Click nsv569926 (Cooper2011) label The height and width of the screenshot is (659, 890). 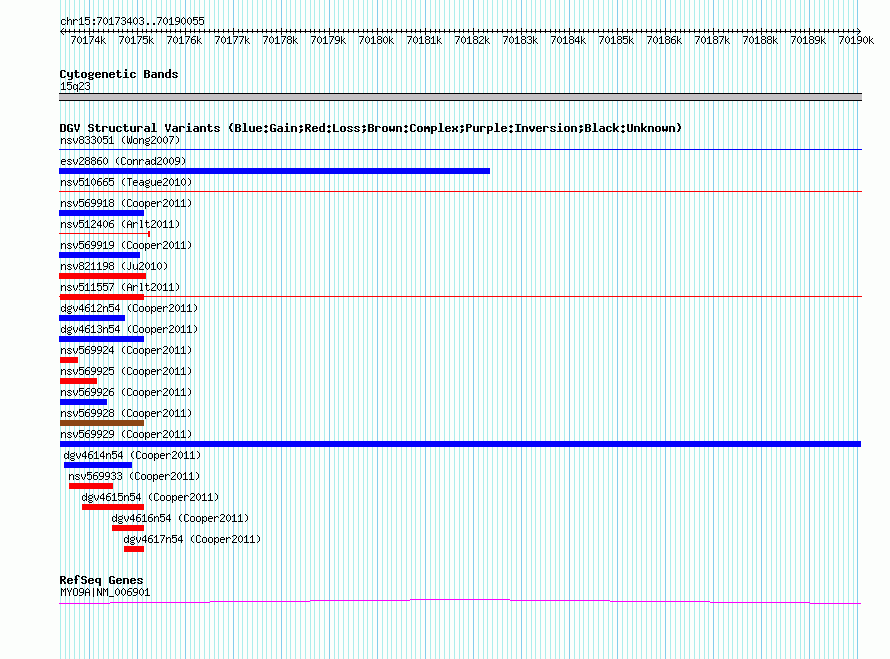(x=126, y=392)
